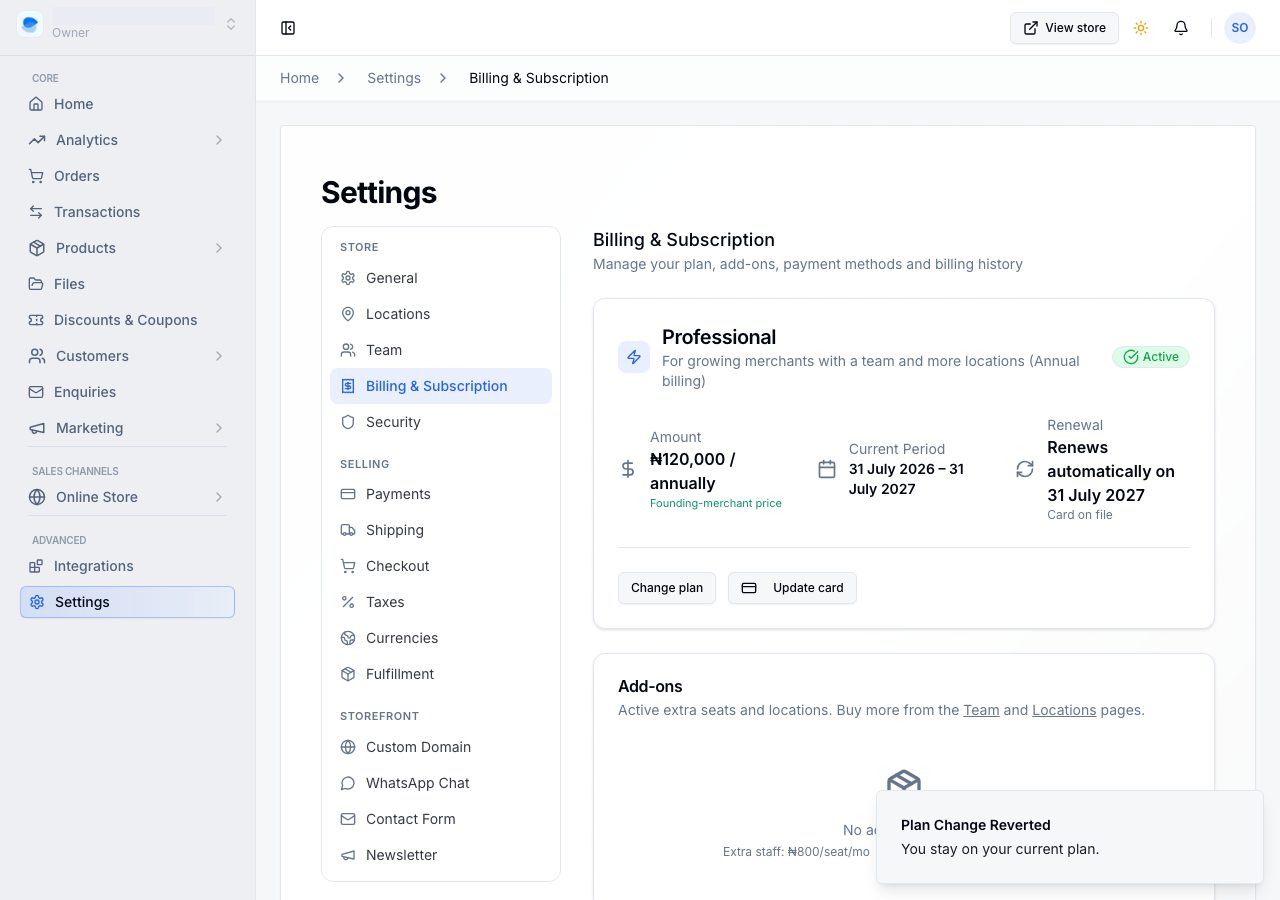Go to Checkout settings
Viewport: 1280px width, 900px height.
pyautogui.click(x=441, y=566)
